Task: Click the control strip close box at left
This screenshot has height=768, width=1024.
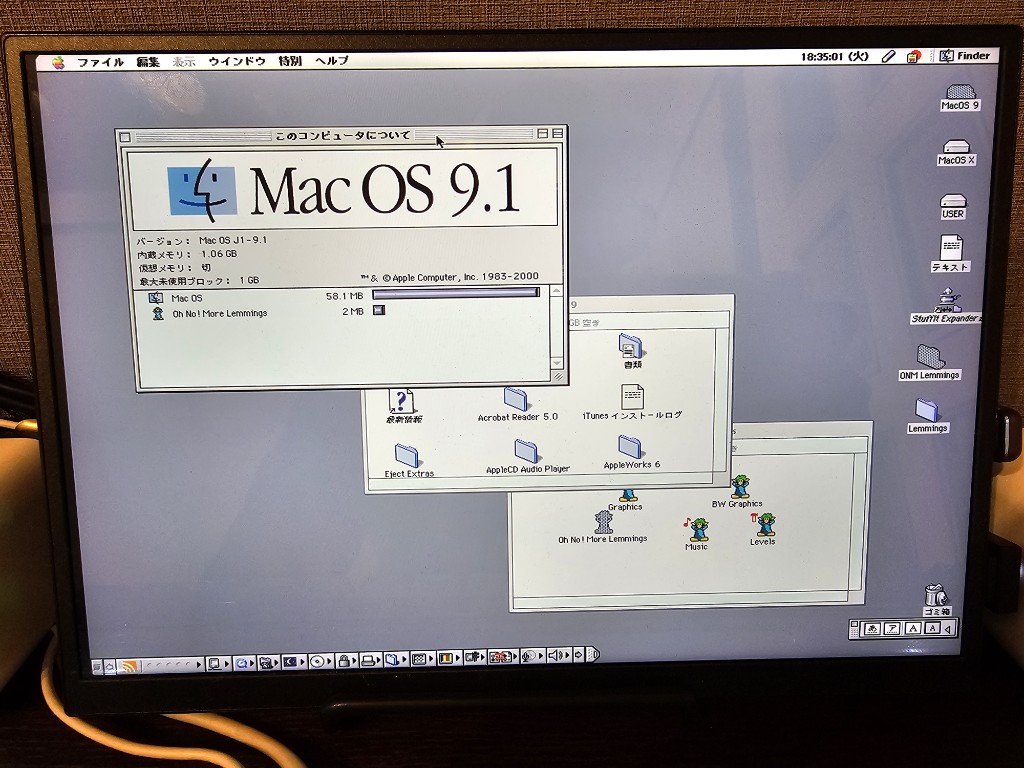Action: pos(96,667)
